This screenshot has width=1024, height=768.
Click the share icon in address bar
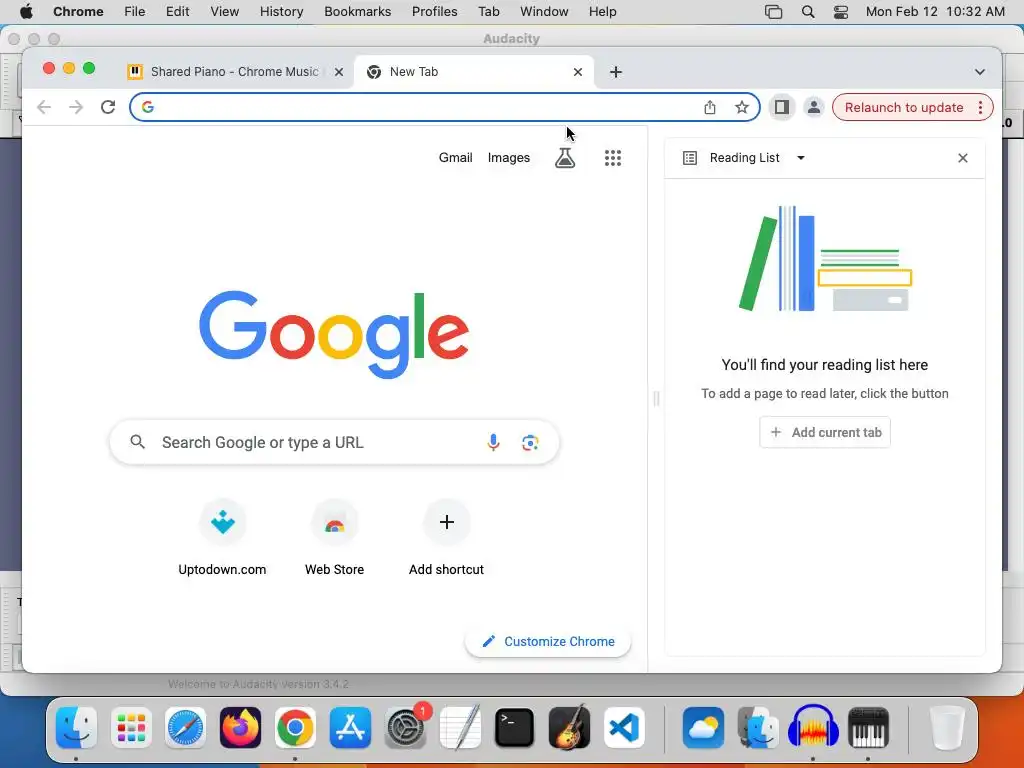pyautogui.click(x=710, y=107)
